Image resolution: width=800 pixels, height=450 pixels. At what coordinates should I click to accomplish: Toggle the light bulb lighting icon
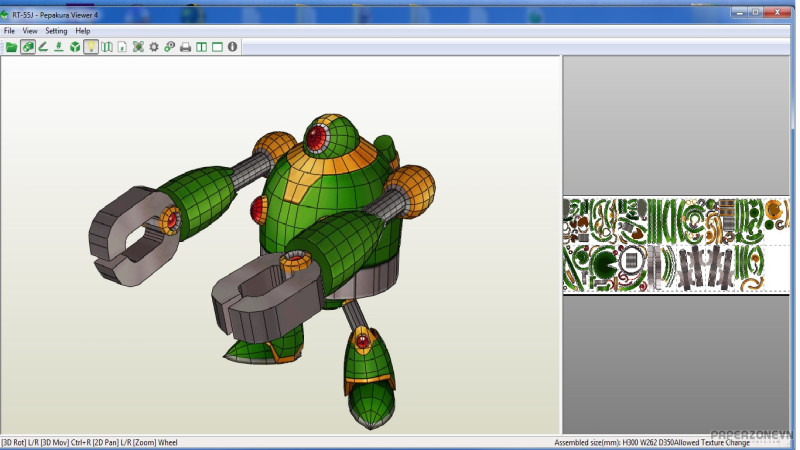point(91,47)
